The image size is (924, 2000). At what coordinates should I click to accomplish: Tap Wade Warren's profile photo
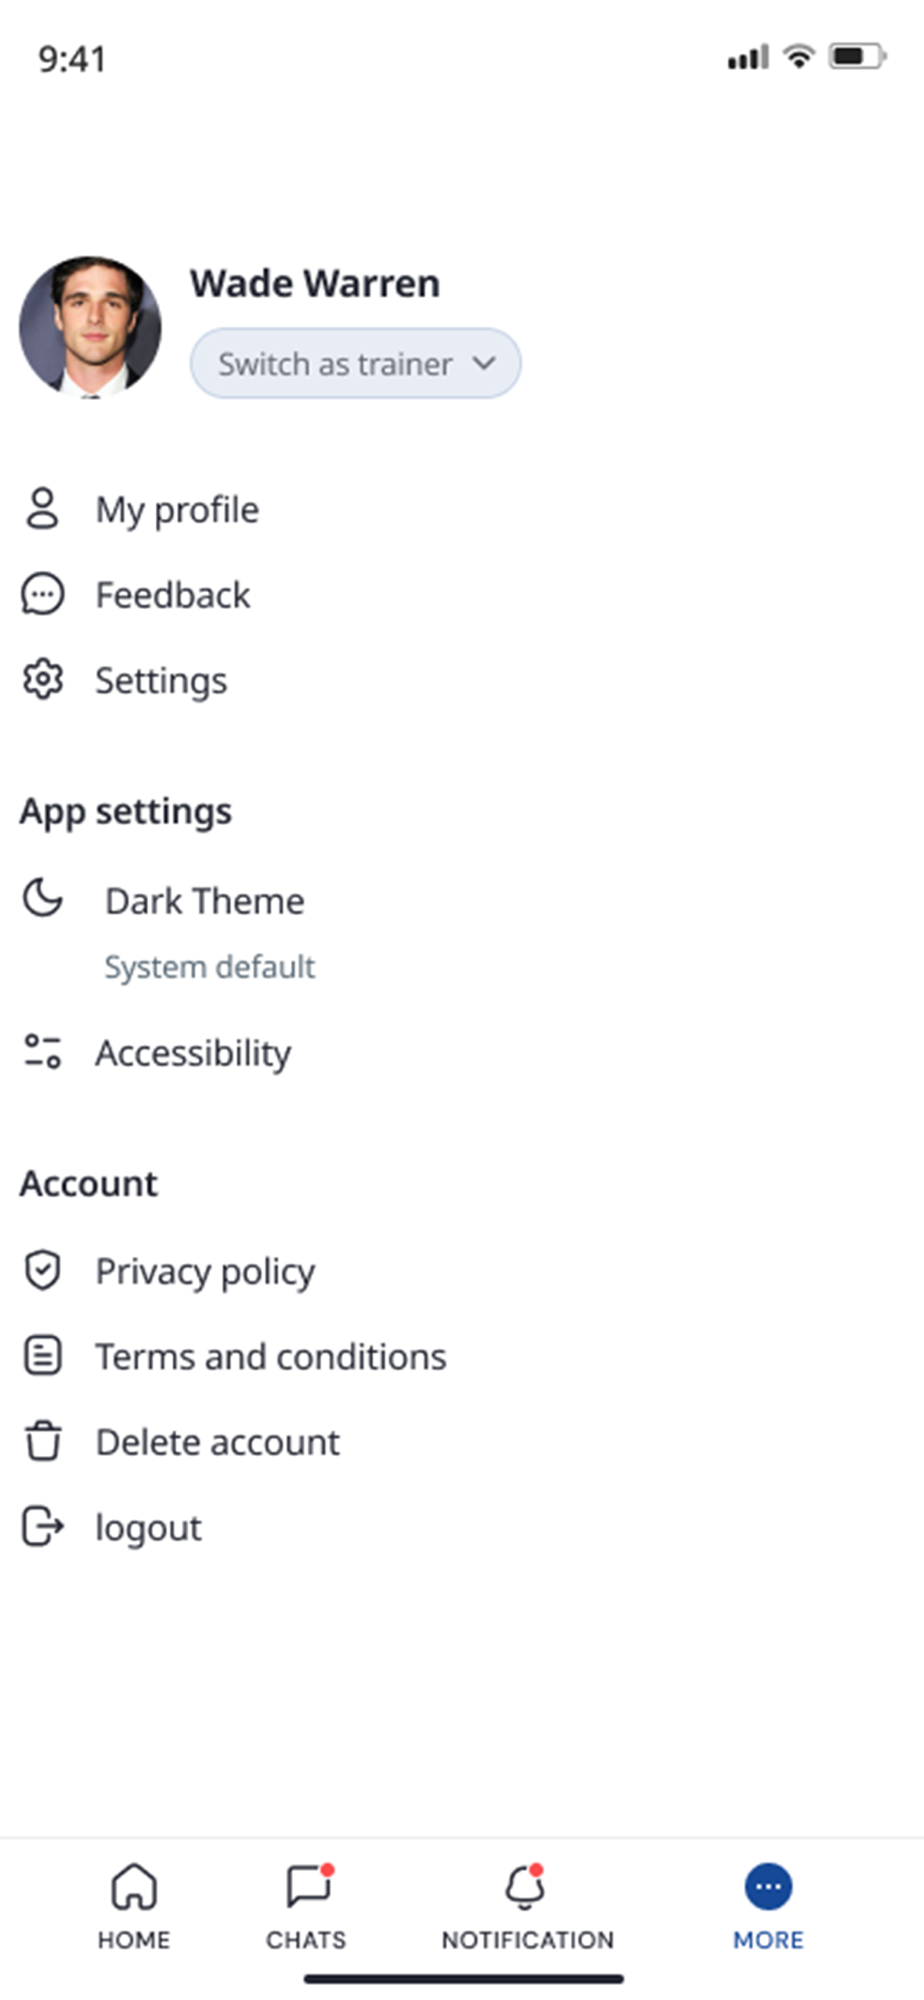tap(90, 327)
